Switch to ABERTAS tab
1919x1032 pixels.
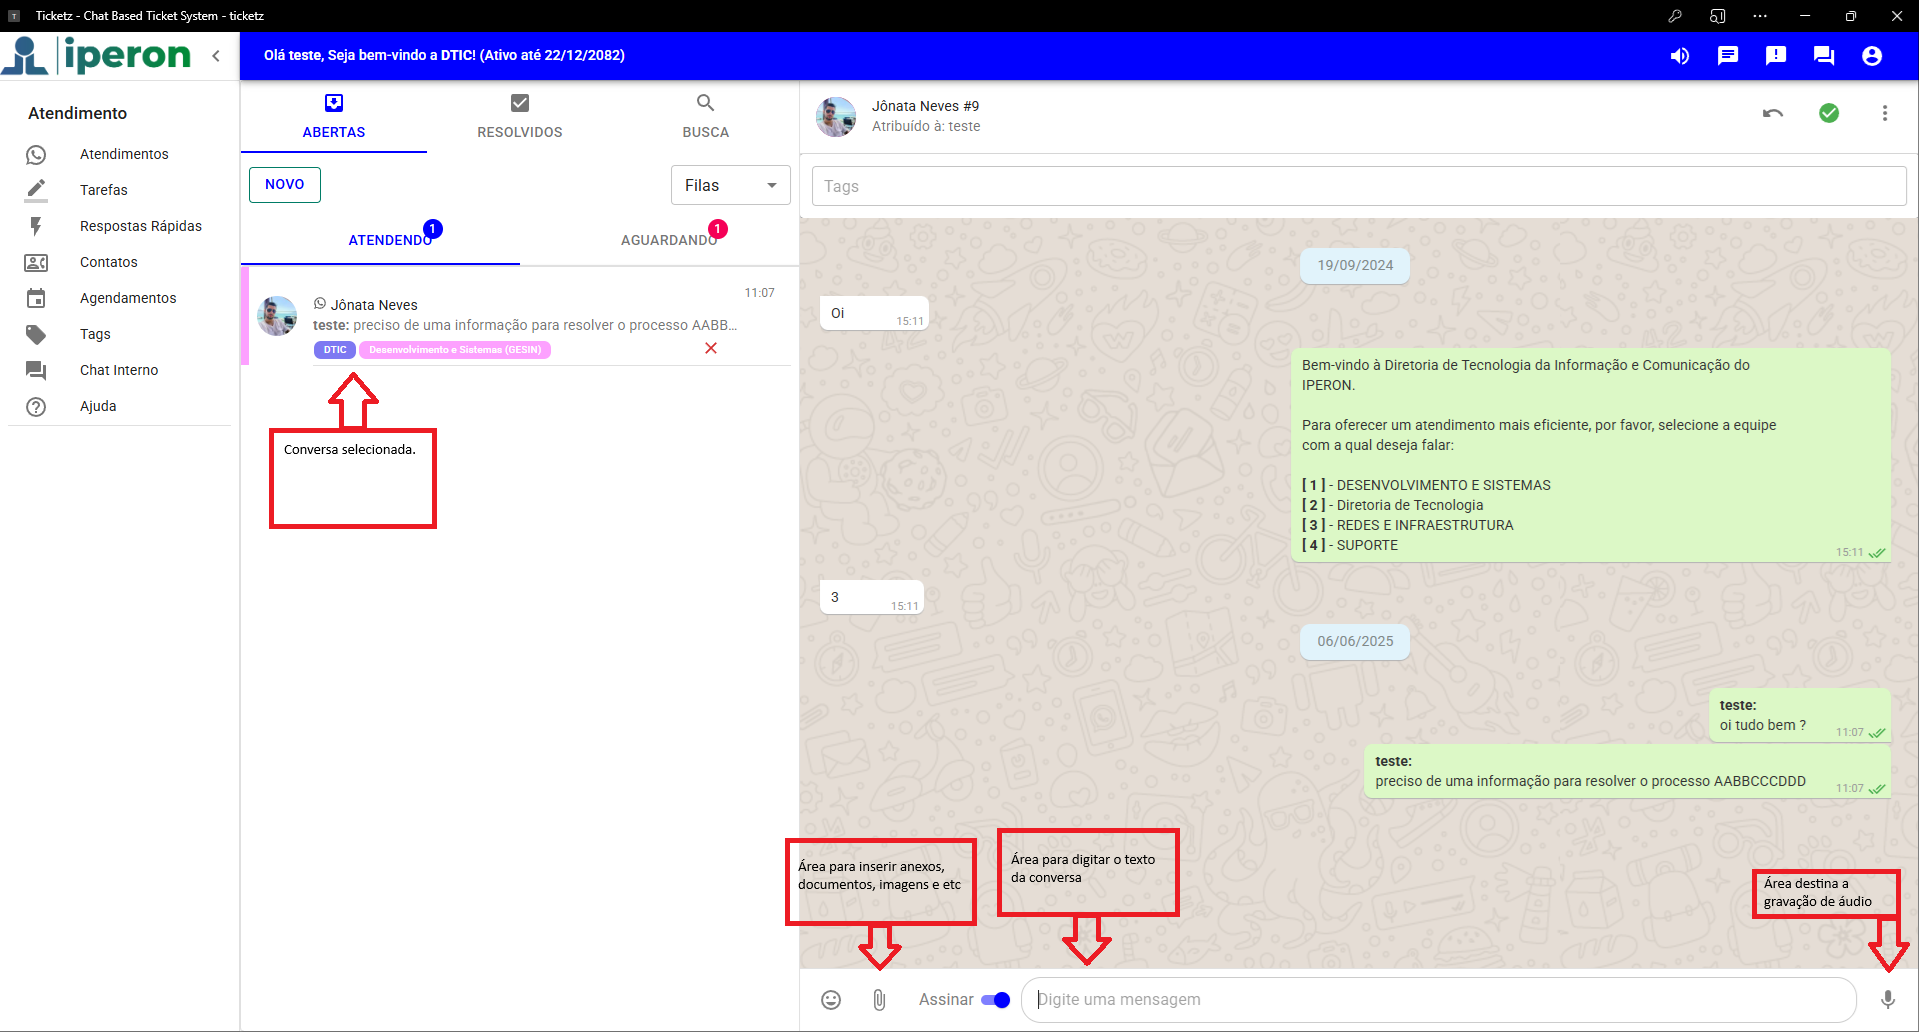pos(334,117)
